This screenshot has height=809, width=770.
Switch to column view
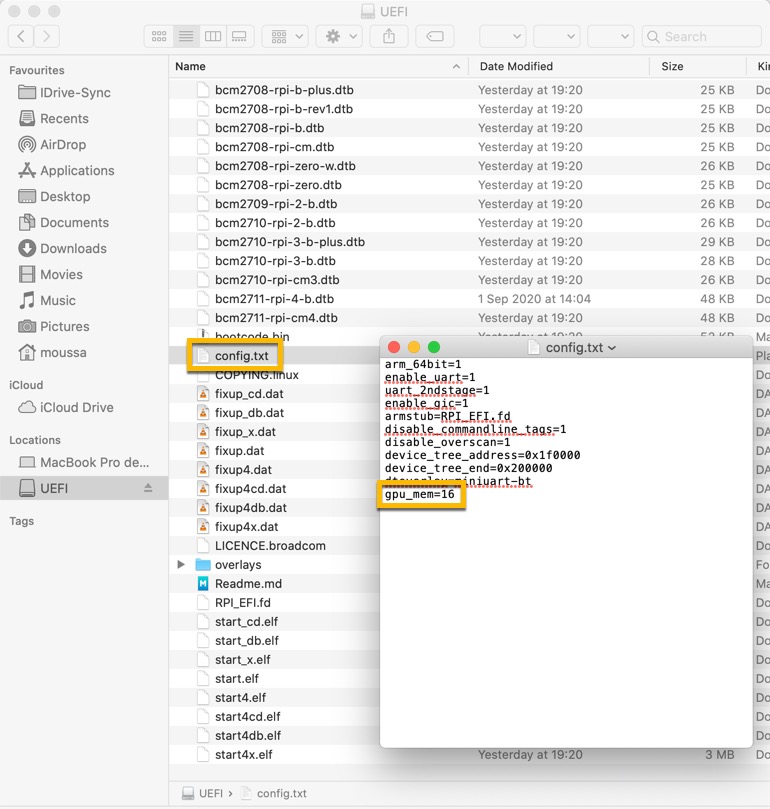(x=213, y=36)
